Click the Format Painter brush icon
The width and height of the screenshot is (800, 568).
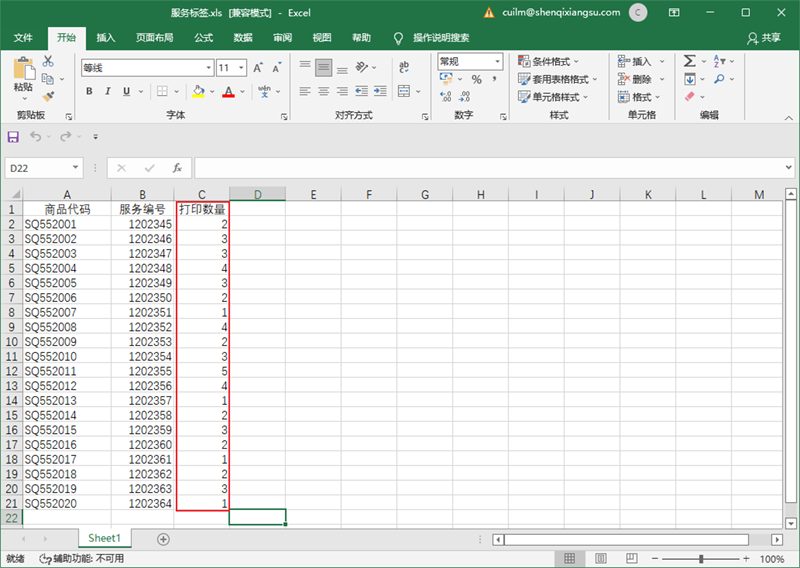47,97
